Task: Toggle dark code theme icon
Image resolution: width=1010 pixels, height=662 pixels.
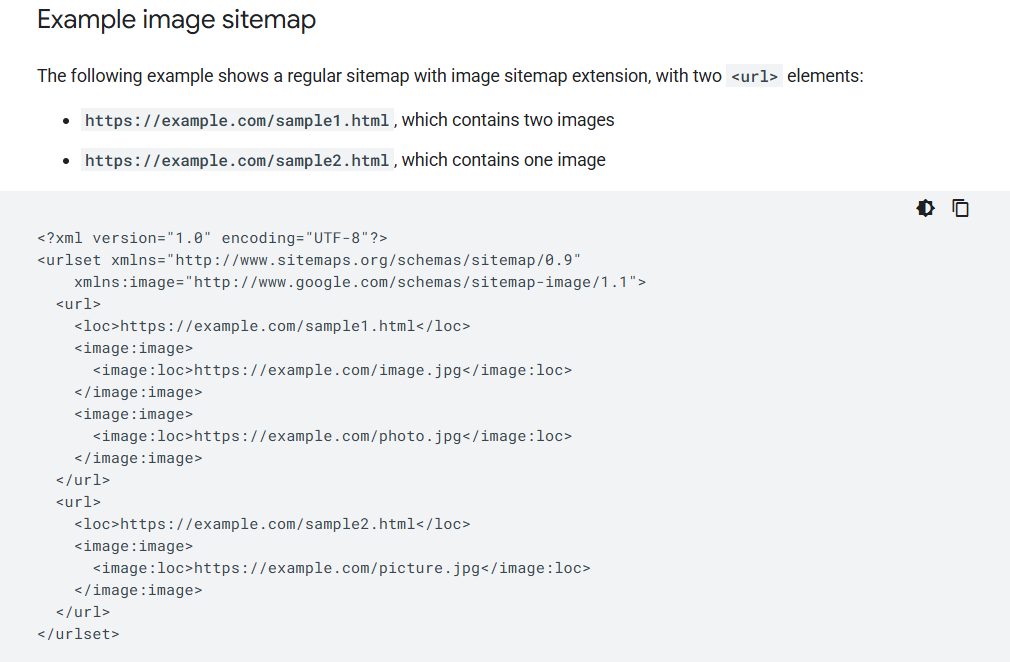Action: click(925, 208)
